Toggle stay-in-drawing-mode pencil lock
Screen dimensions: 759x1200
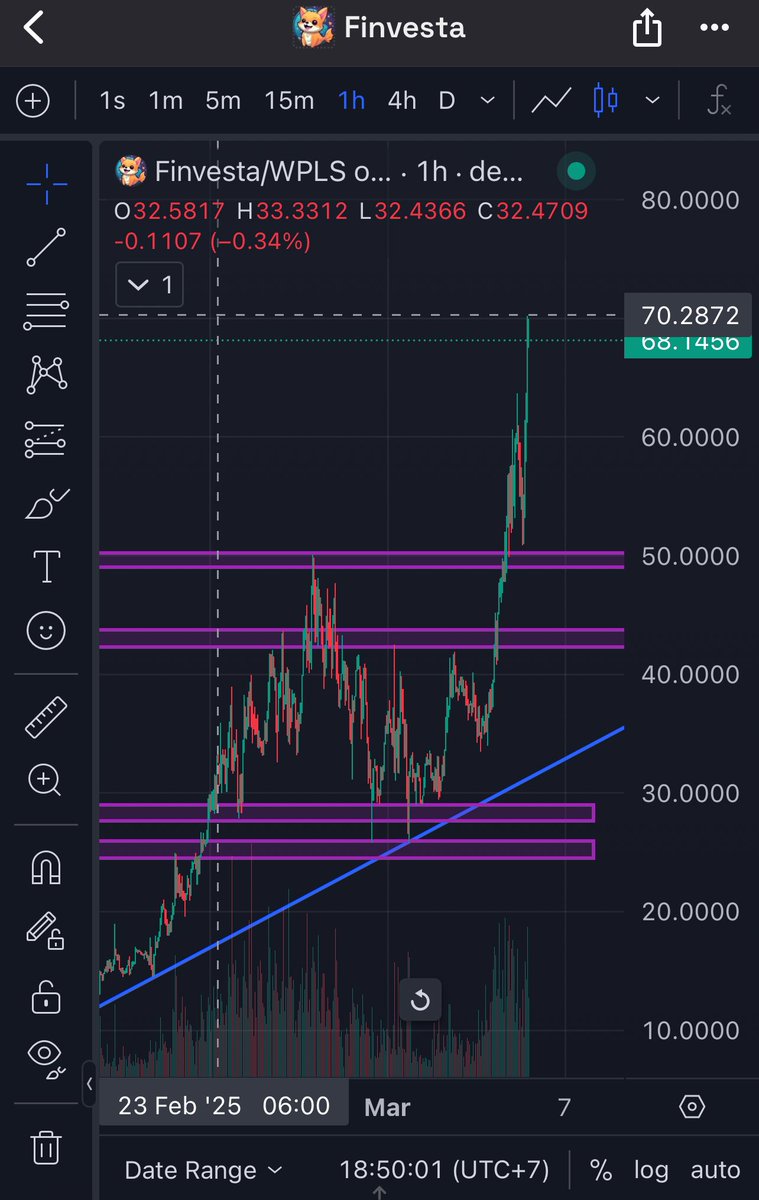(x=46, y=931)
